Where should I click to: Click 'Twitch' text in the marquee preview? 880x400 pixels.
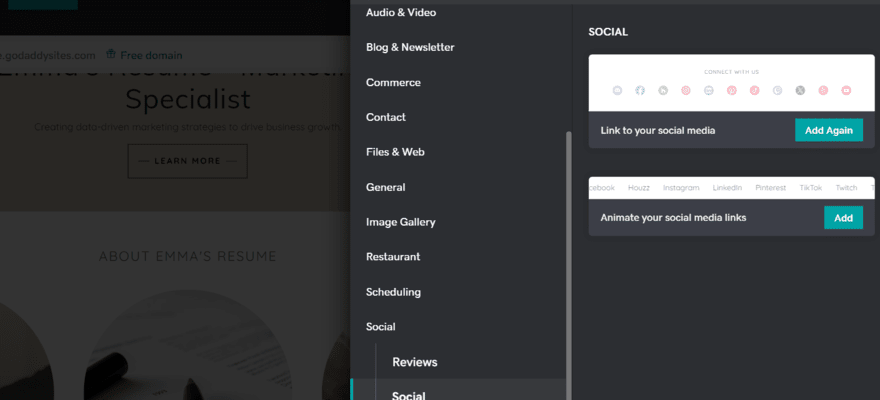pyautogui.click(x=846, y=188)
